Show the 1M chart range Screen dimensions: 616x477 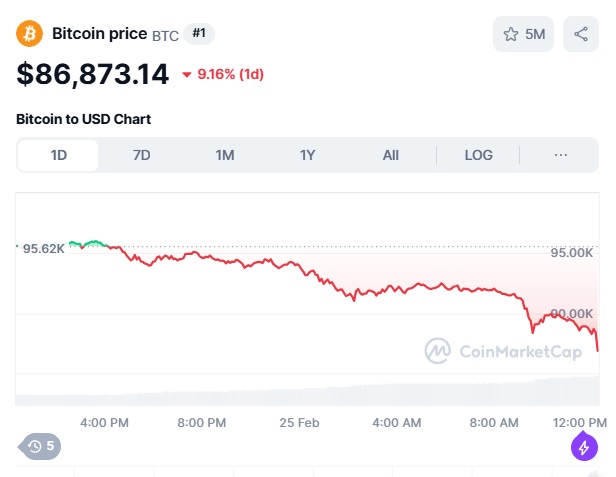click(224, 155)
